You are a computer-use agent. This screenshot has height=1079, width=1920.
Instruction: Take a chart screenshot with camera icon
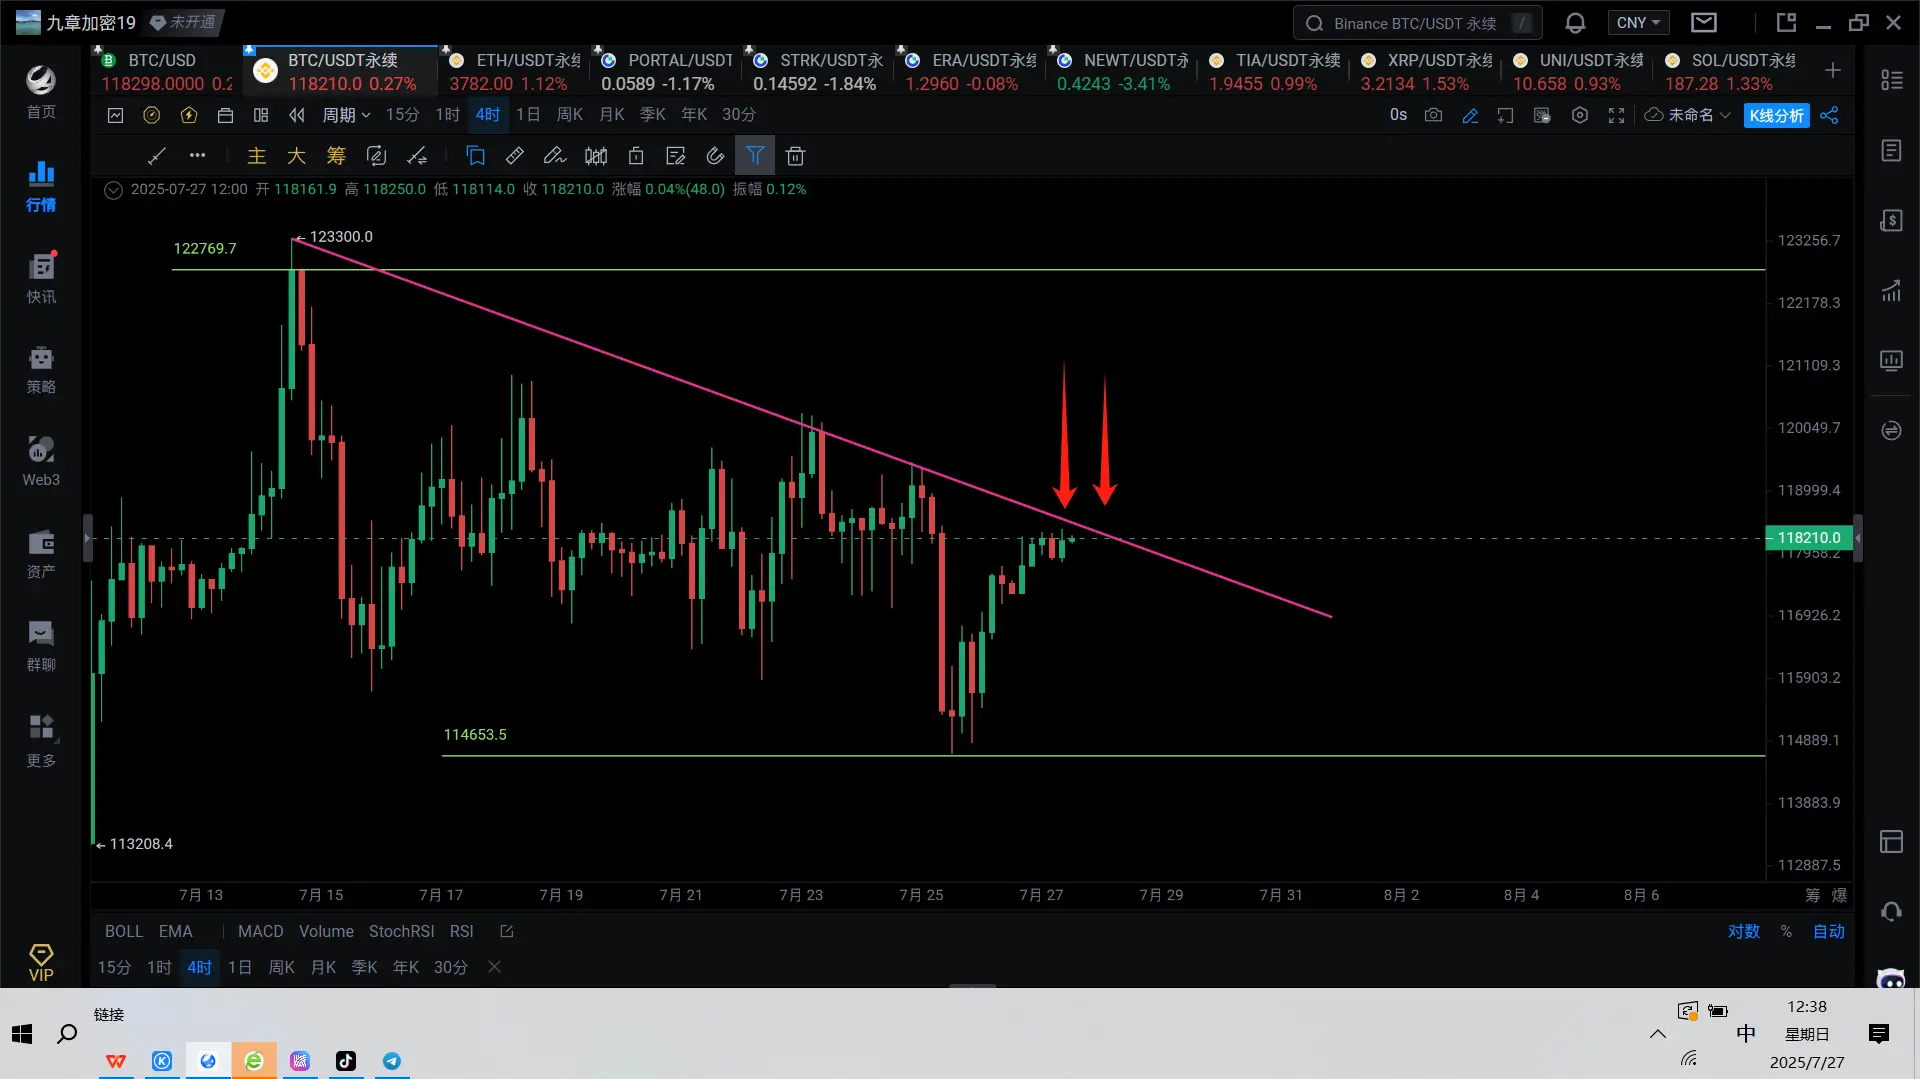coord(1433,115)
